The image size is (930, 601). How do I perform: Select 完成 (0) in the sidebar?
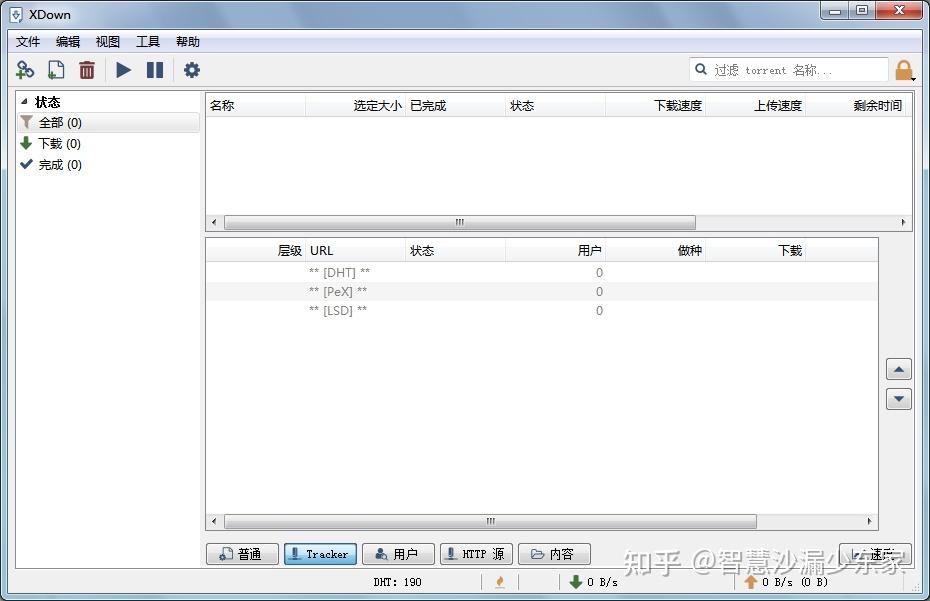pos(56,164)
